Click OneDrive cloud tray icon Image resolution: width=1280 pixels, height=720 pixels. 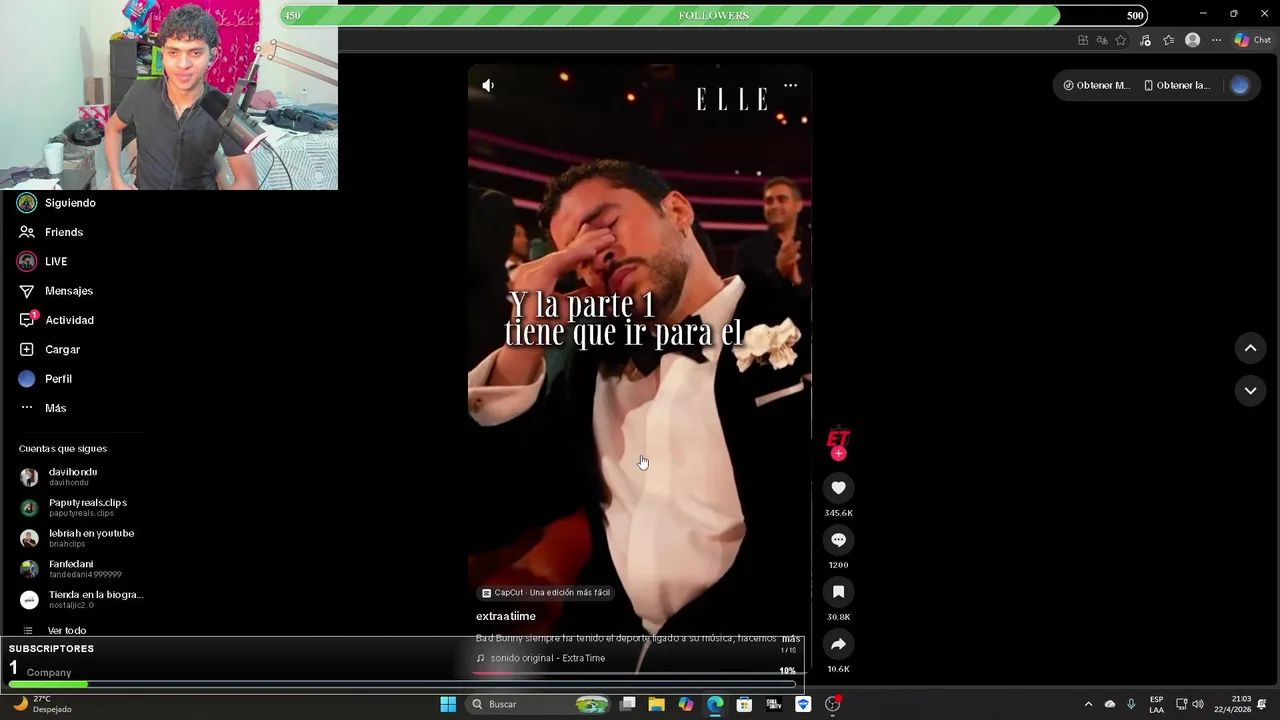[x=1110, y=704]
